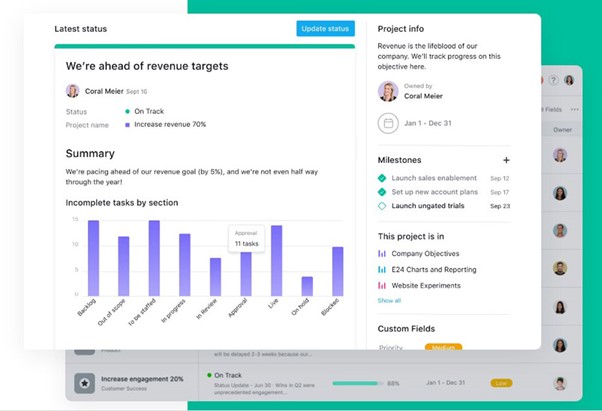Toggle Set up new account plans milestone
This screenshot has width=602, height=411.
point(382,192)
